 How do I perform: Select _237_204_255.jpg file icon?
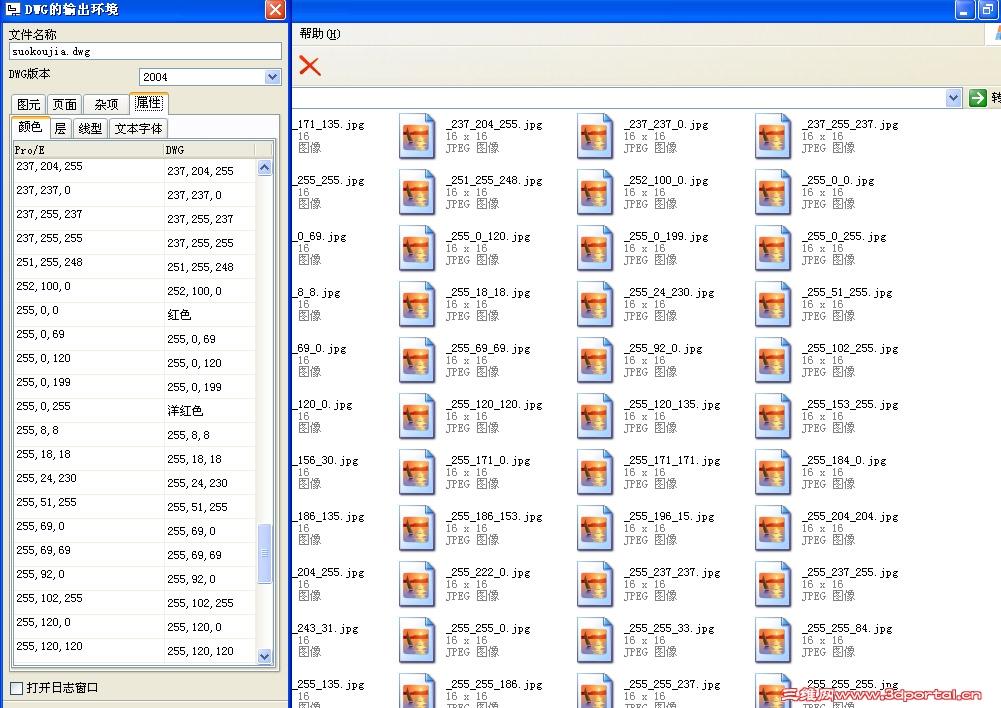pos(417,136)
